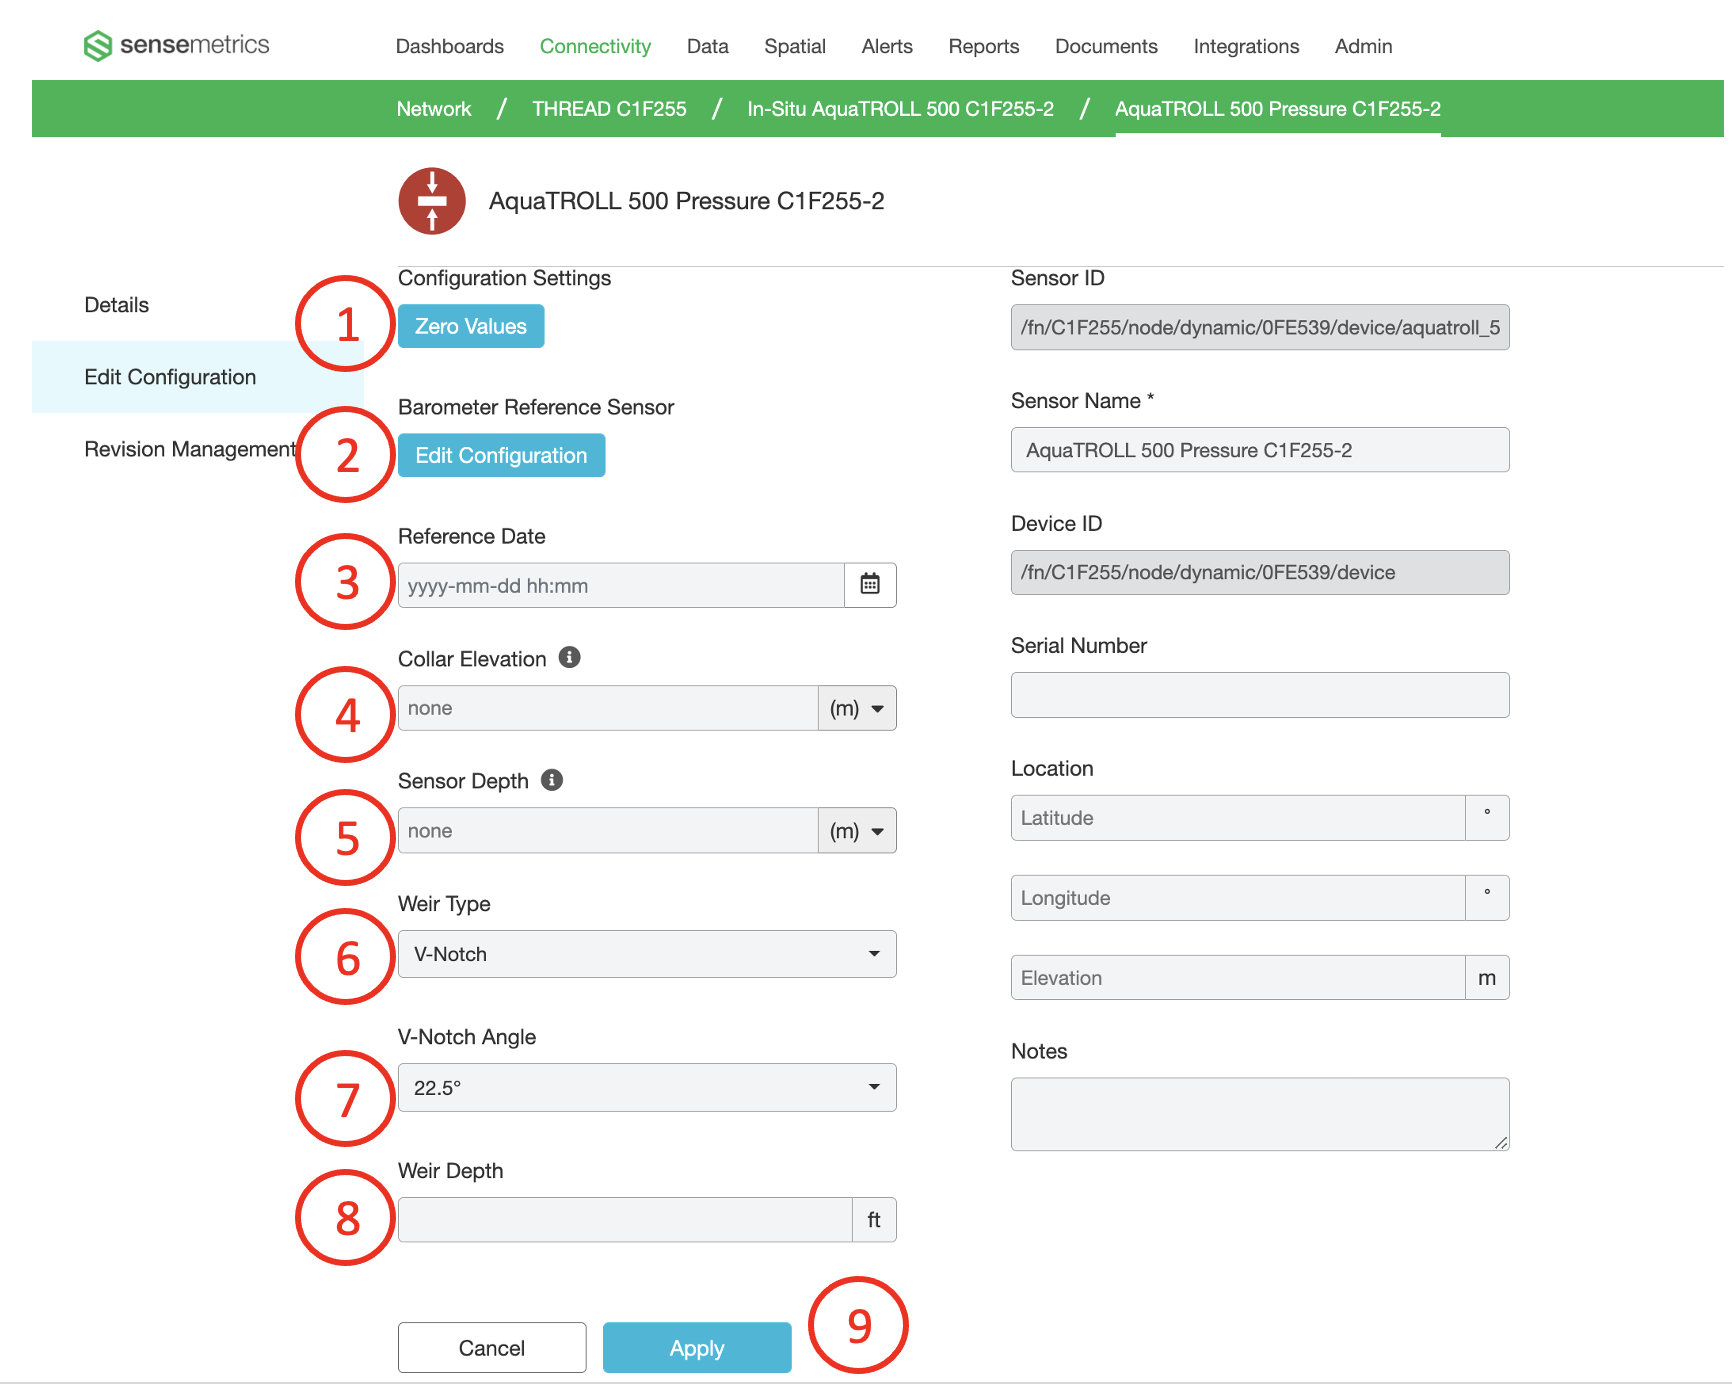Viewport: 1732px width, 1384px height.
Task: Open the Collar Elevation unit dropdown
Action: (x=857, y=708)
